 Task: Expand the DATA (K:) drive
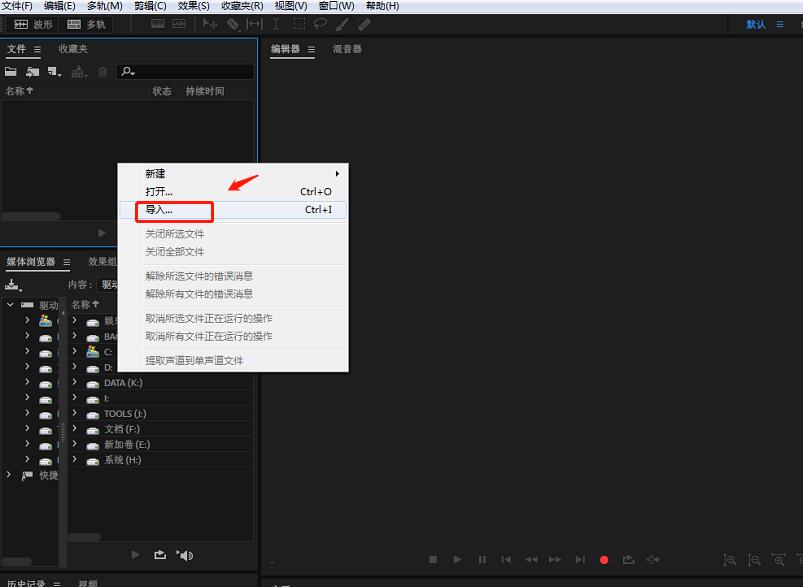coord(74,382)
